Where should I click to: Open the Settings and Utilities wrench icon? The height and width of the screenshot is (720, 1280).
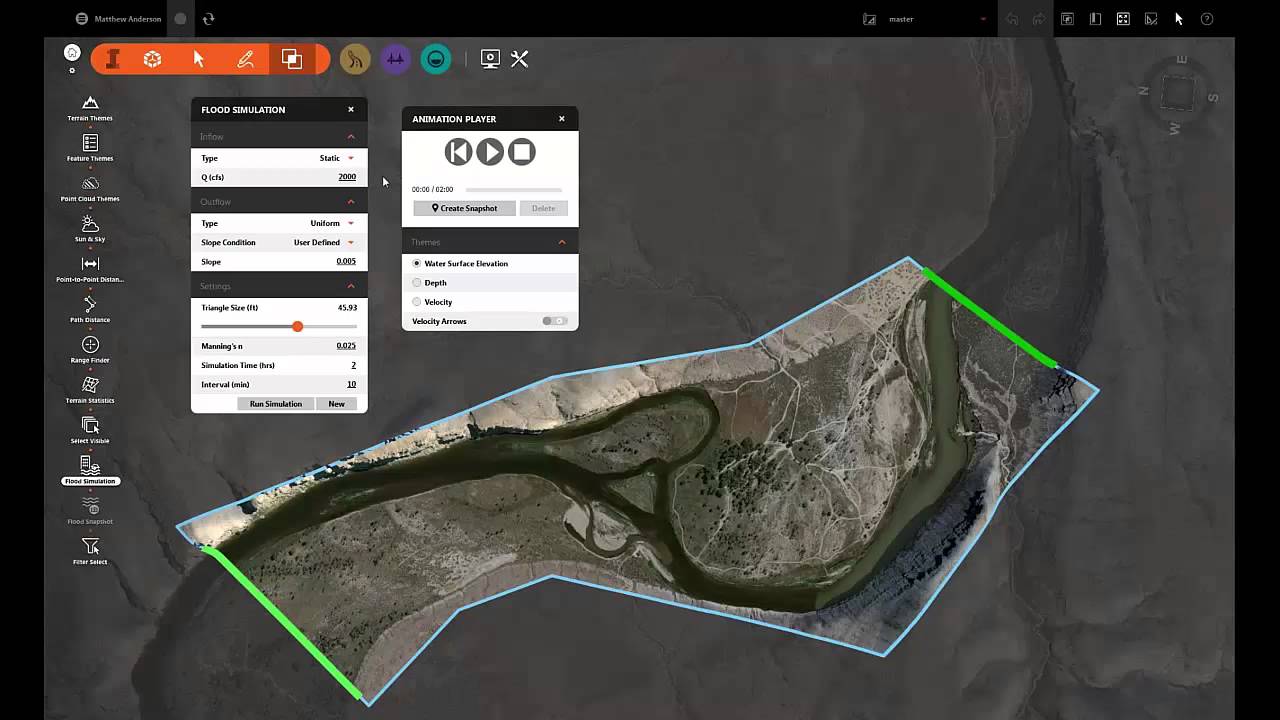519,59
